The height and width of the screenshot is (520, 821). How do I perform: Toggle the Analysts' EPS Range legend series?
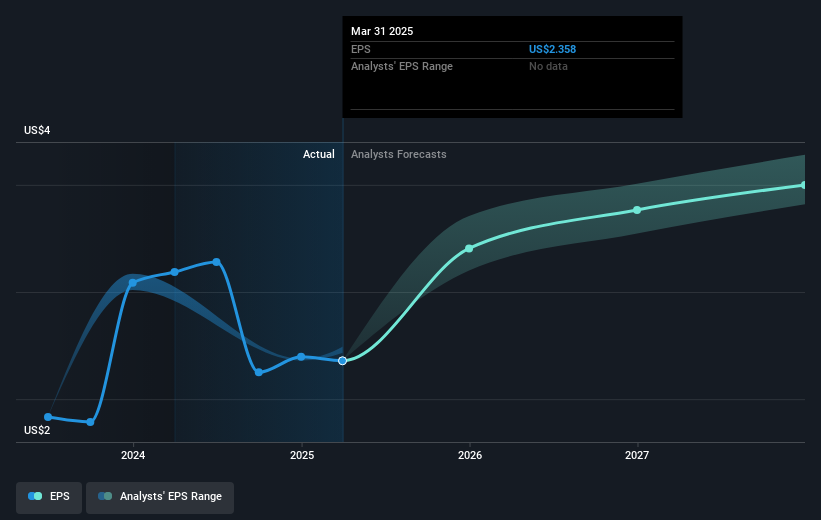tap(160, 496)
